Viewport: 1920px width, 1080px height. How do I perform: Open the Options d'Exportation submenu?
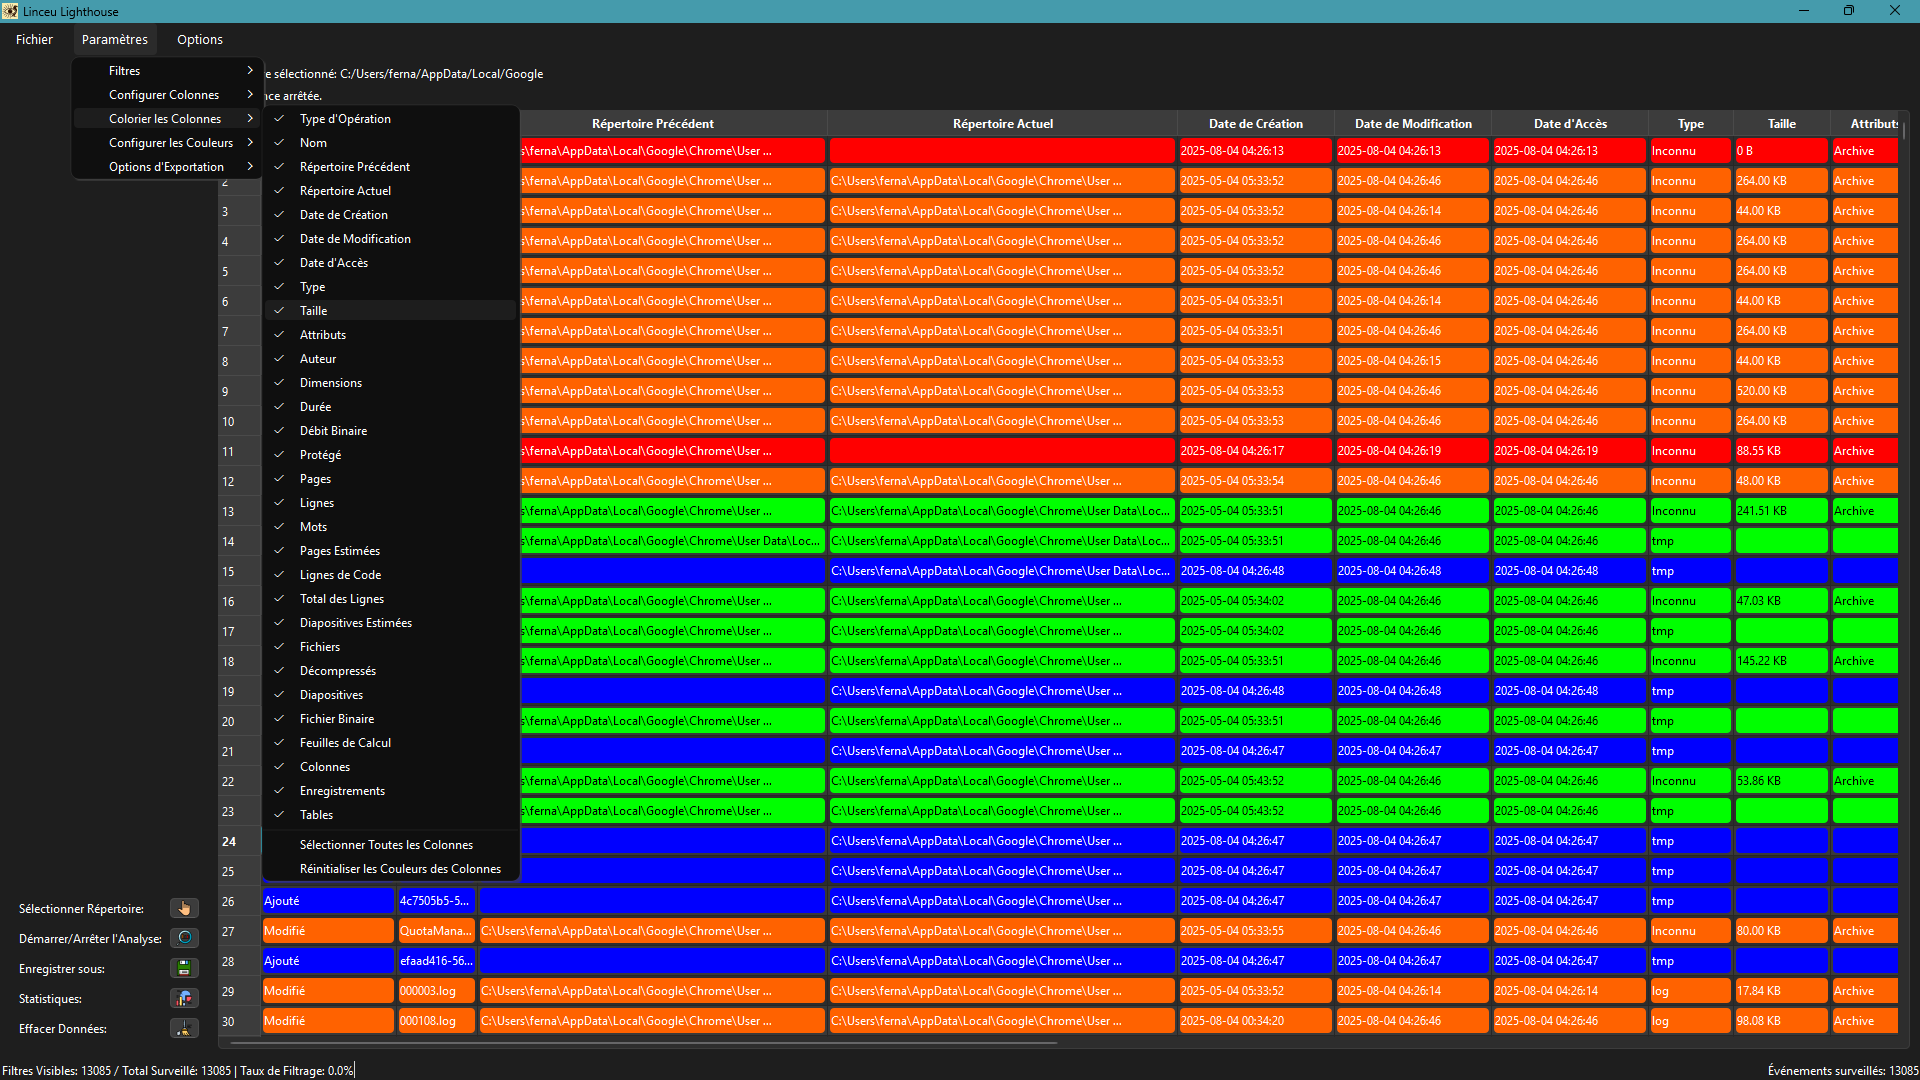click(x=168, y=167)
